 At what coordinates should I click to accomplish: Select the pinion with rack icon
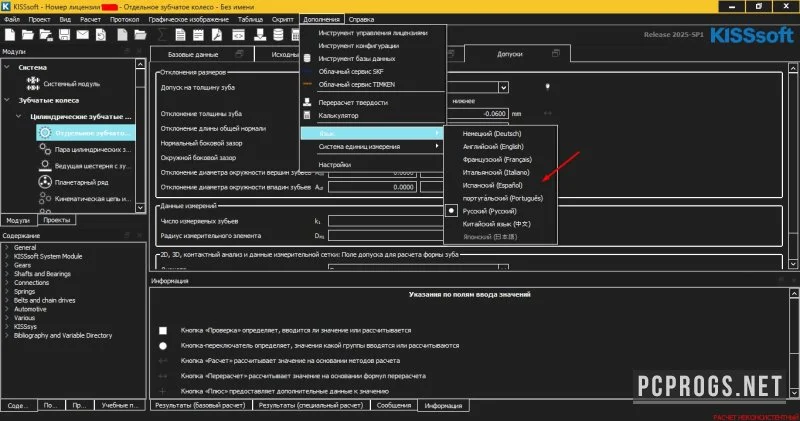point(45,165)
